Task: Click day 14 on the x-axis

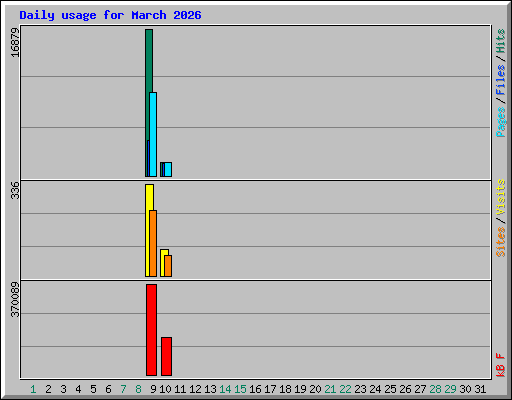Action: pyautogui.click(x=225, y=389)
